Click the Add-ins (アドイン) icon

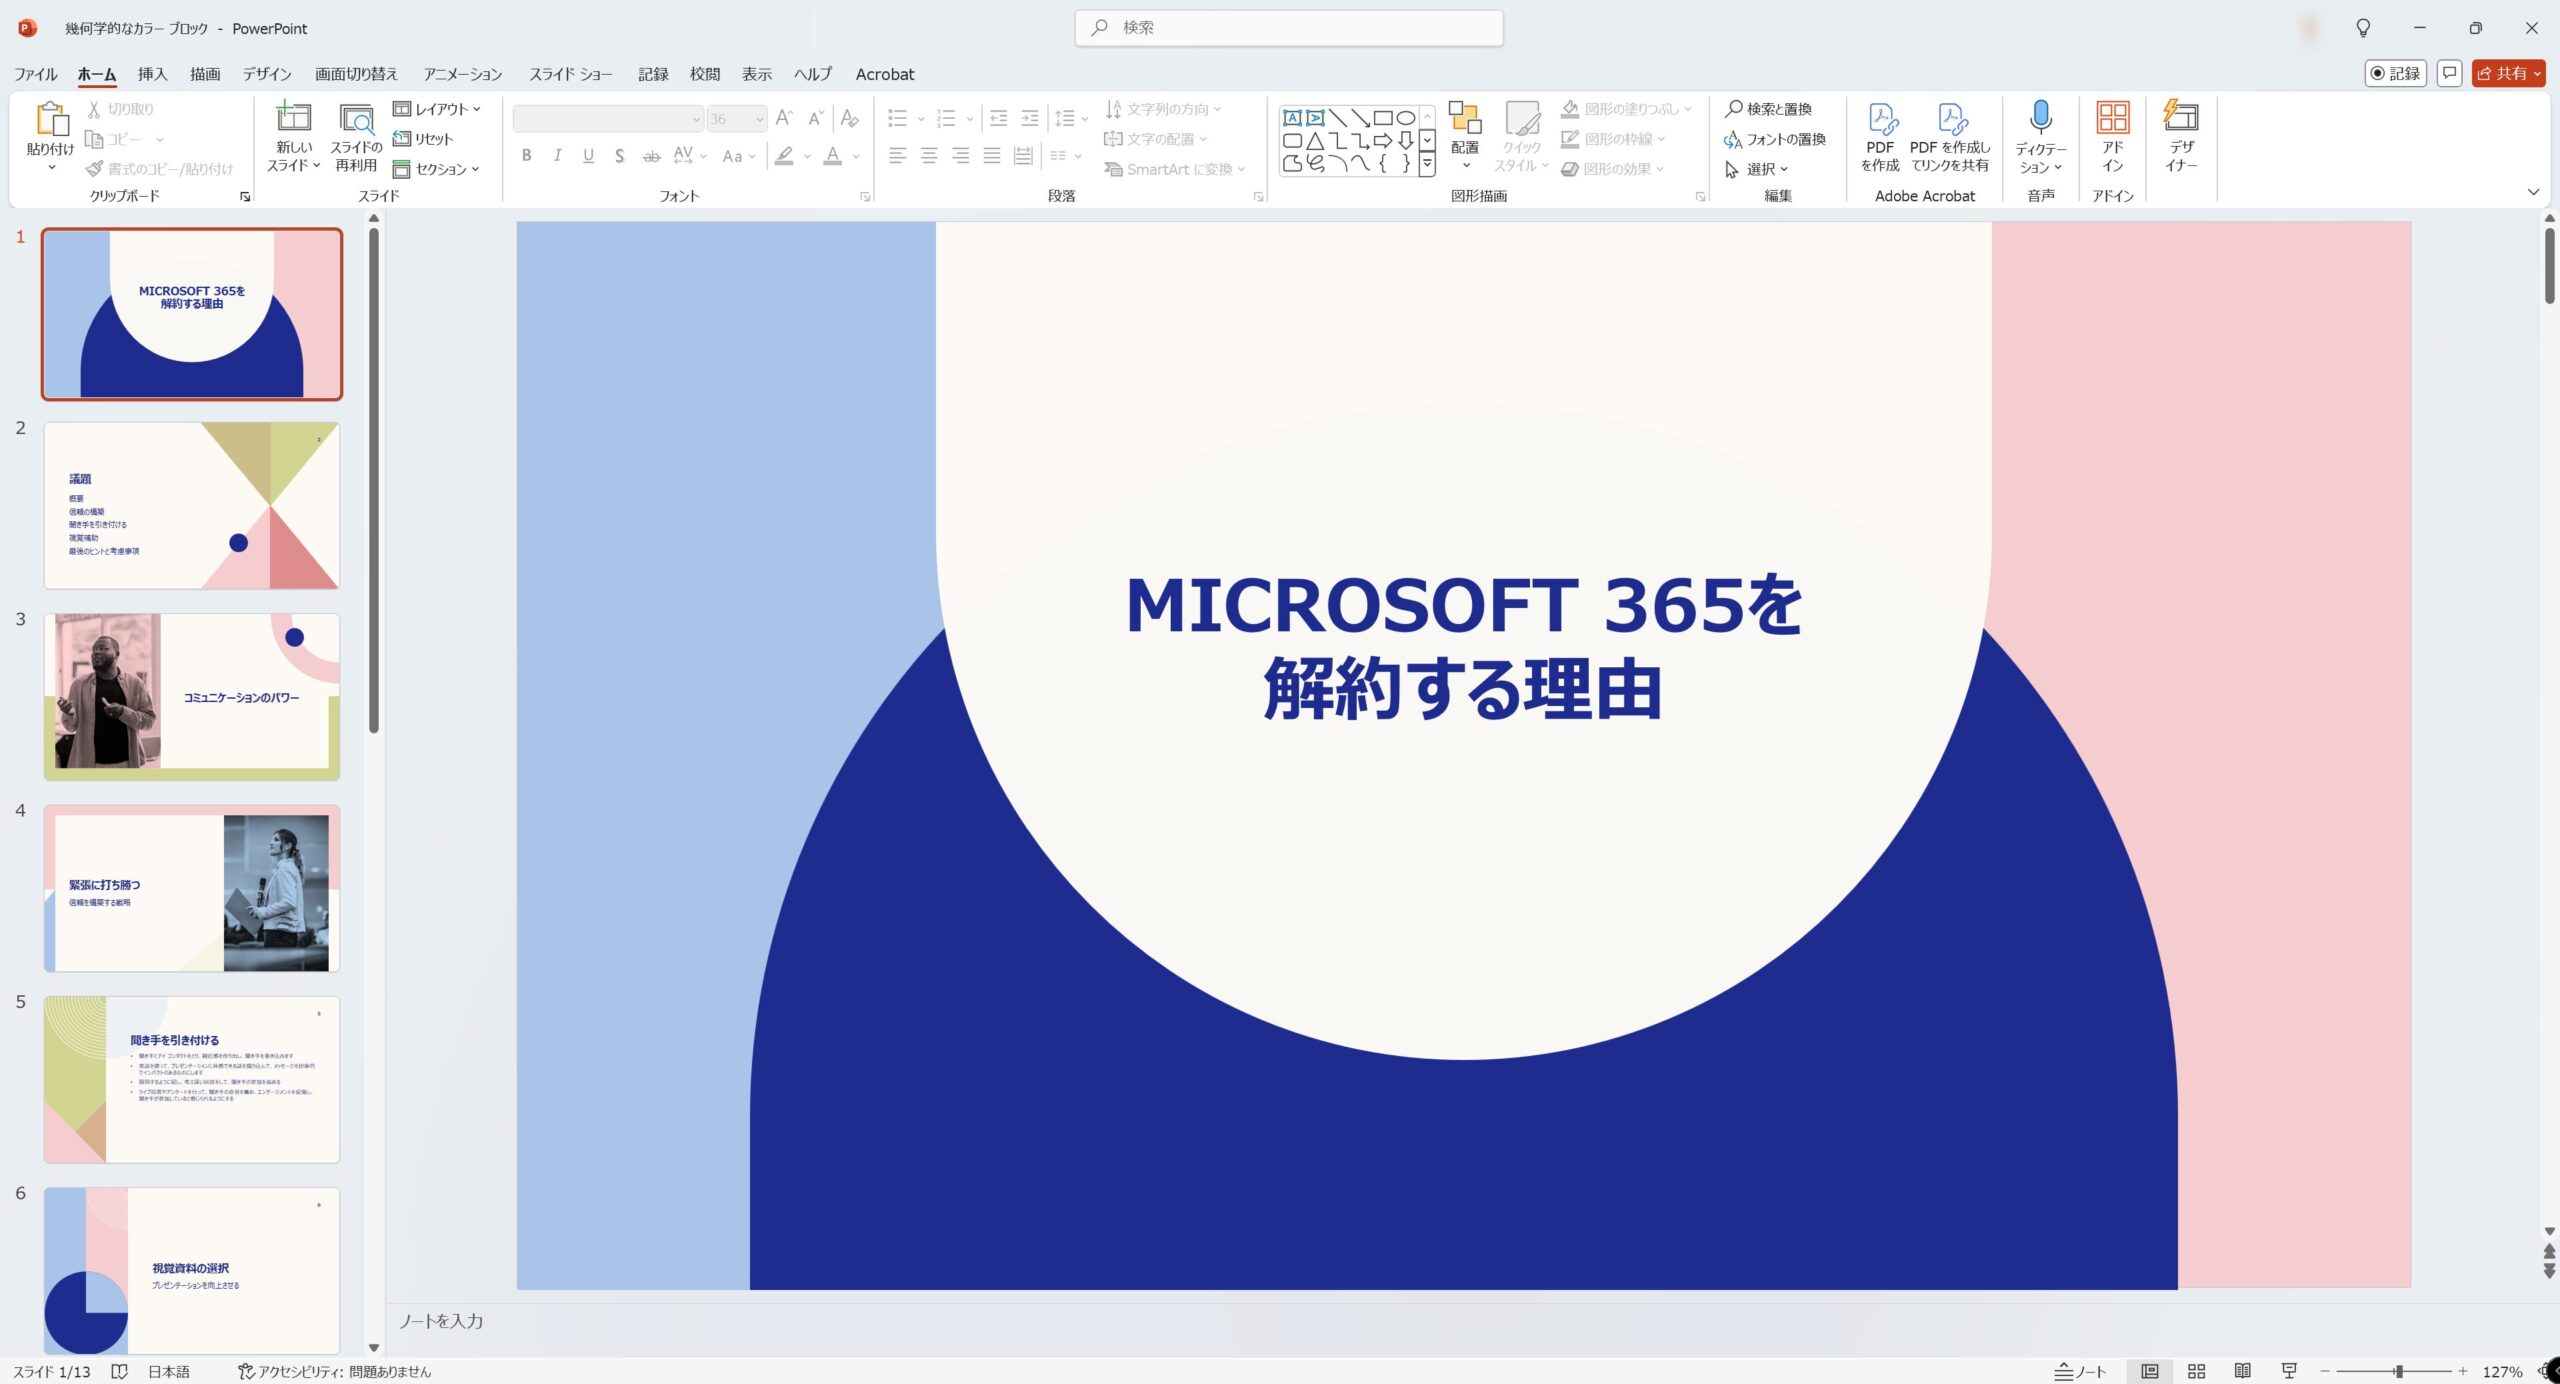(x=2113, y=117)
